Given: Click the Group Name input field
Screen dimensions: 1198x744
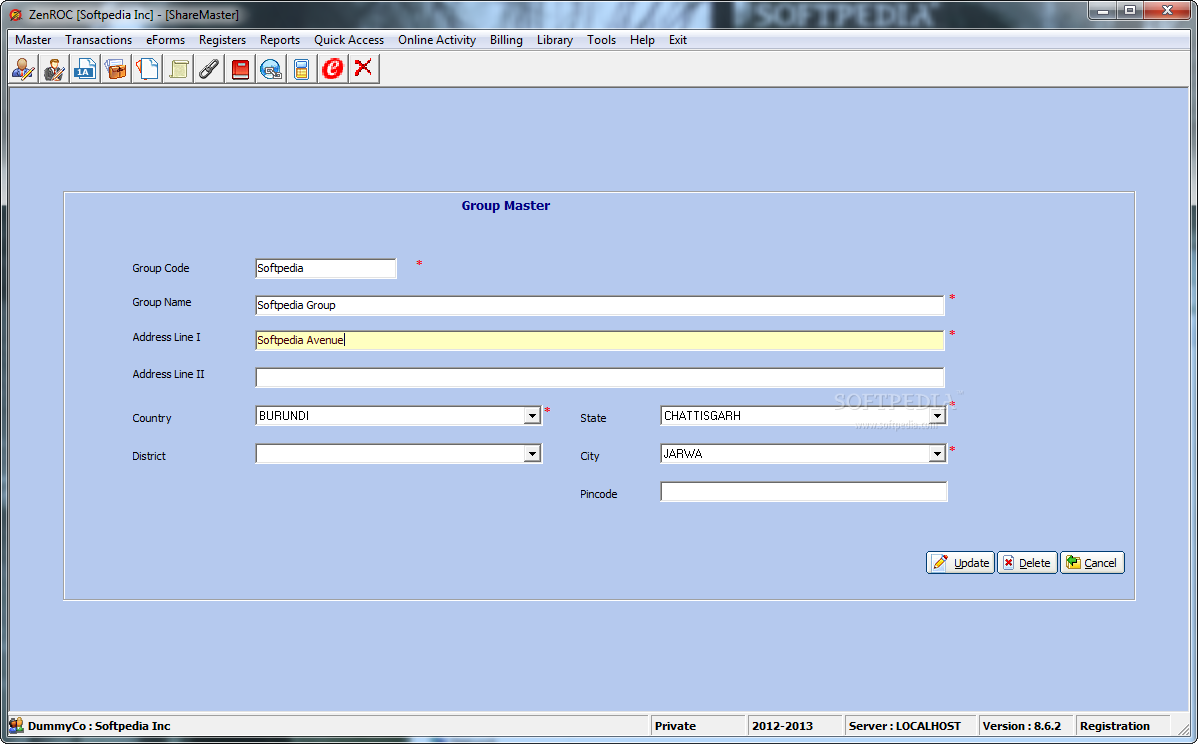Looking at the screenshot, I should click(x=600, y=305).
